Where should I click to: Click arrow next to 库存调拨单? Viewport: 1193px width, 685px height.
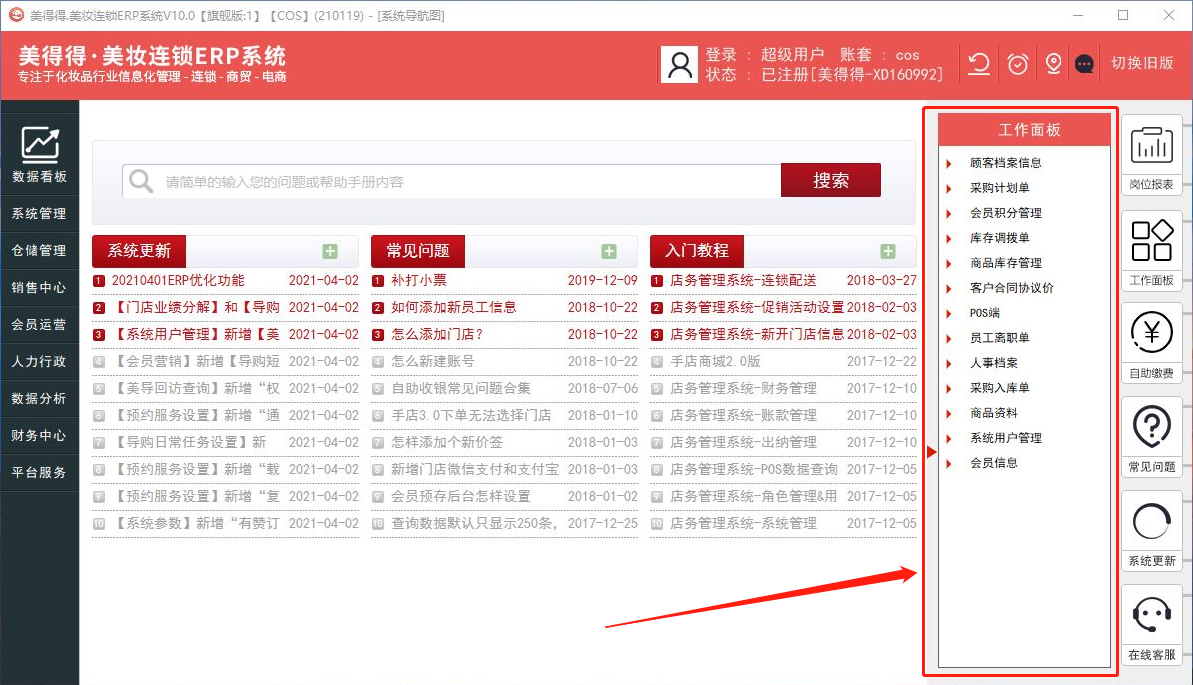click(949, 239)
